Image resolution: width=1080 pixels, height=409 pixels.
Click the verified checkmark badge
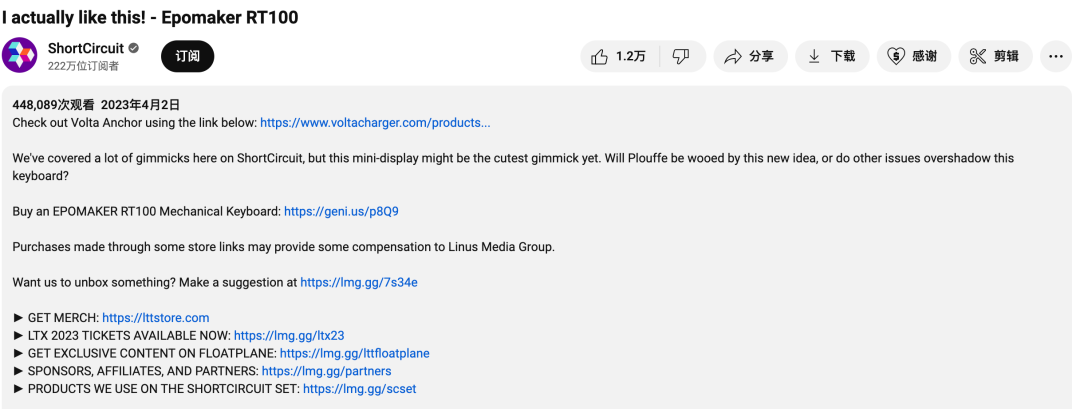tap(133, 48)
